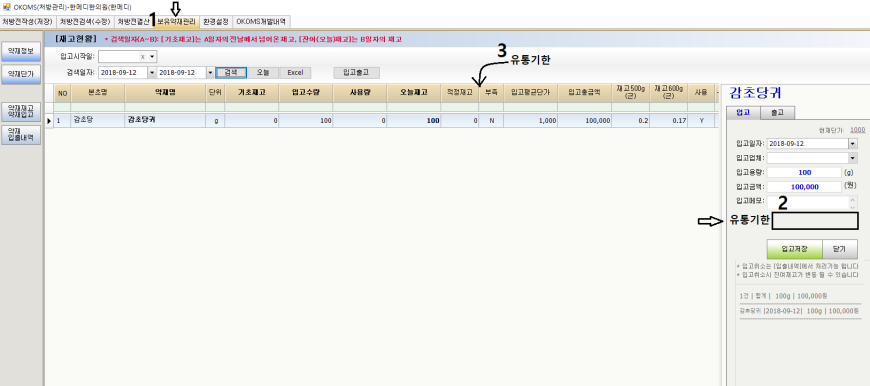Click the 오늘 button
The width and height of the screenshot is (870, 386).
(262, 73)
